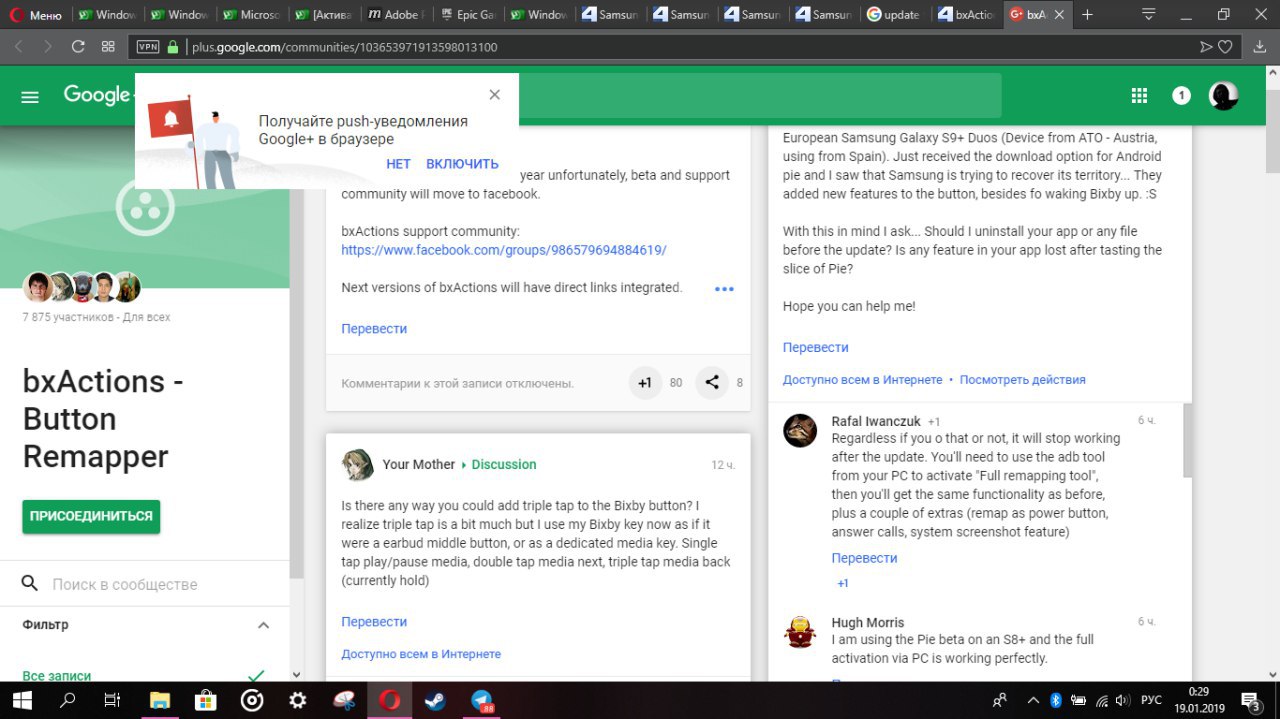Click the green security lock icon
Image resolution: width=1280 pixels, height=719 pixels.
point(173,47)
